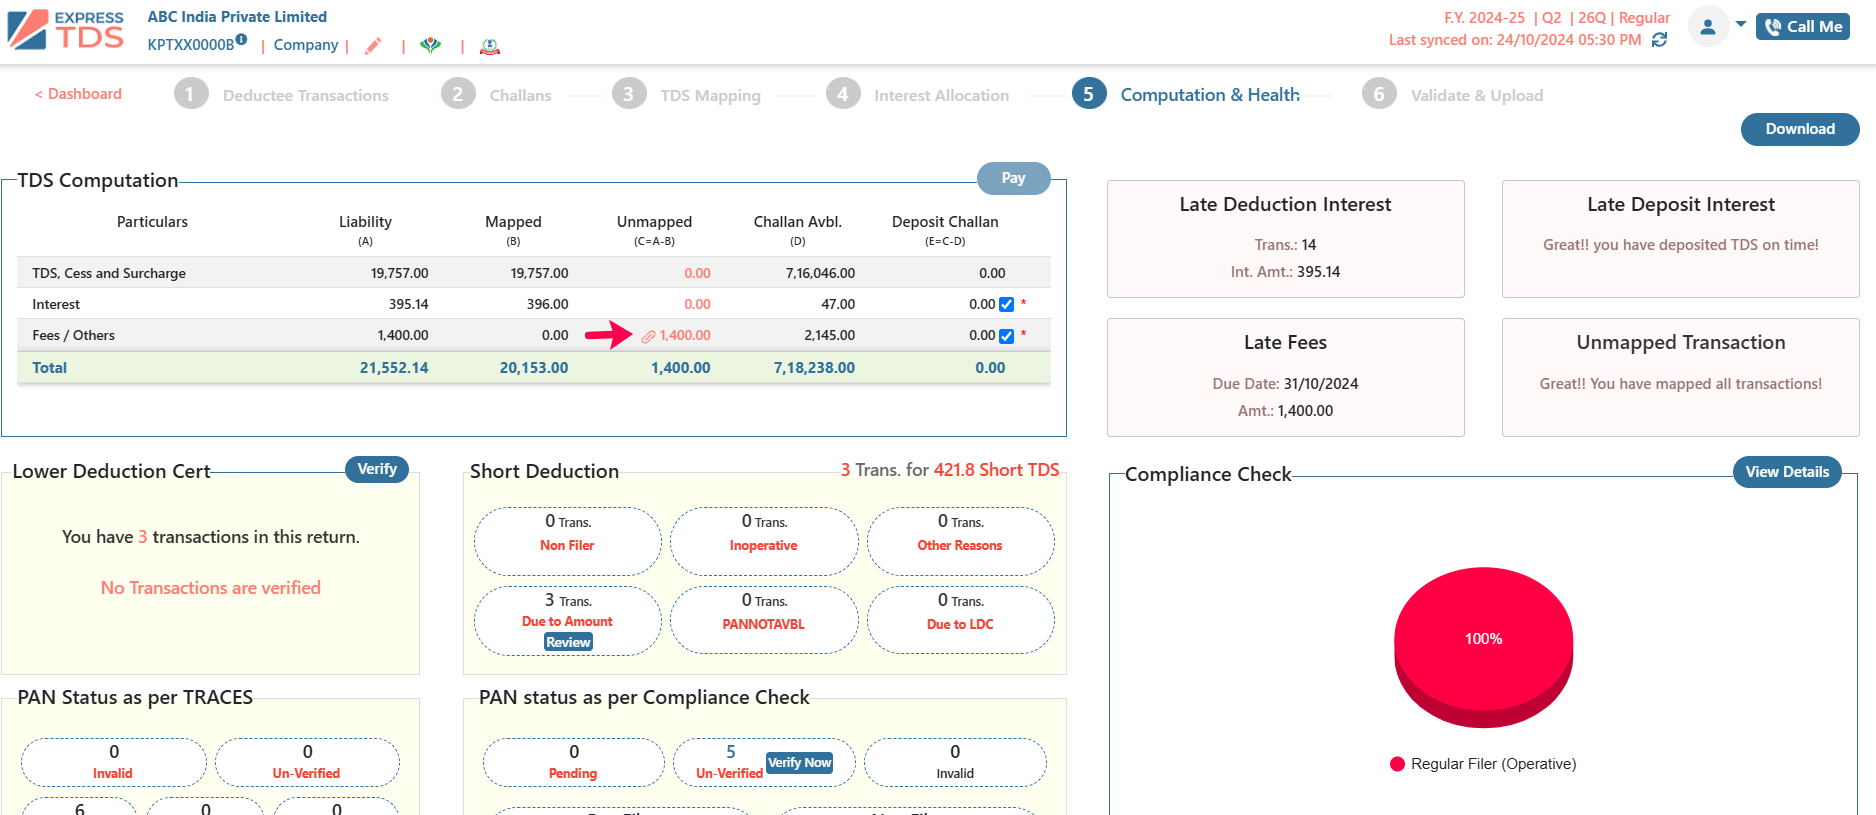Click the Verify button for Lower Deduction Cert
This screenshot has height=815, width=1876.
(x=377, y=469)
